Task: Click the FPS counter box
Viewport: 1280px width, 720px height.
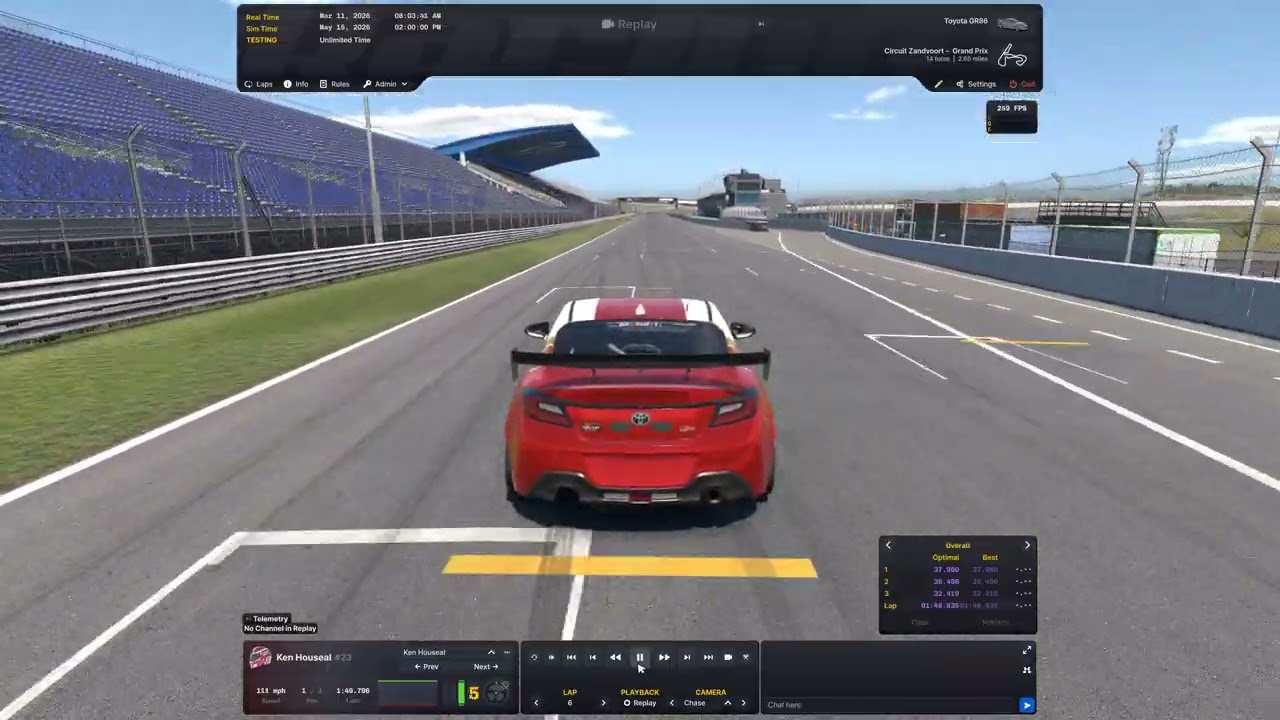Action: pyautogui.click(x=1011, y=117)
